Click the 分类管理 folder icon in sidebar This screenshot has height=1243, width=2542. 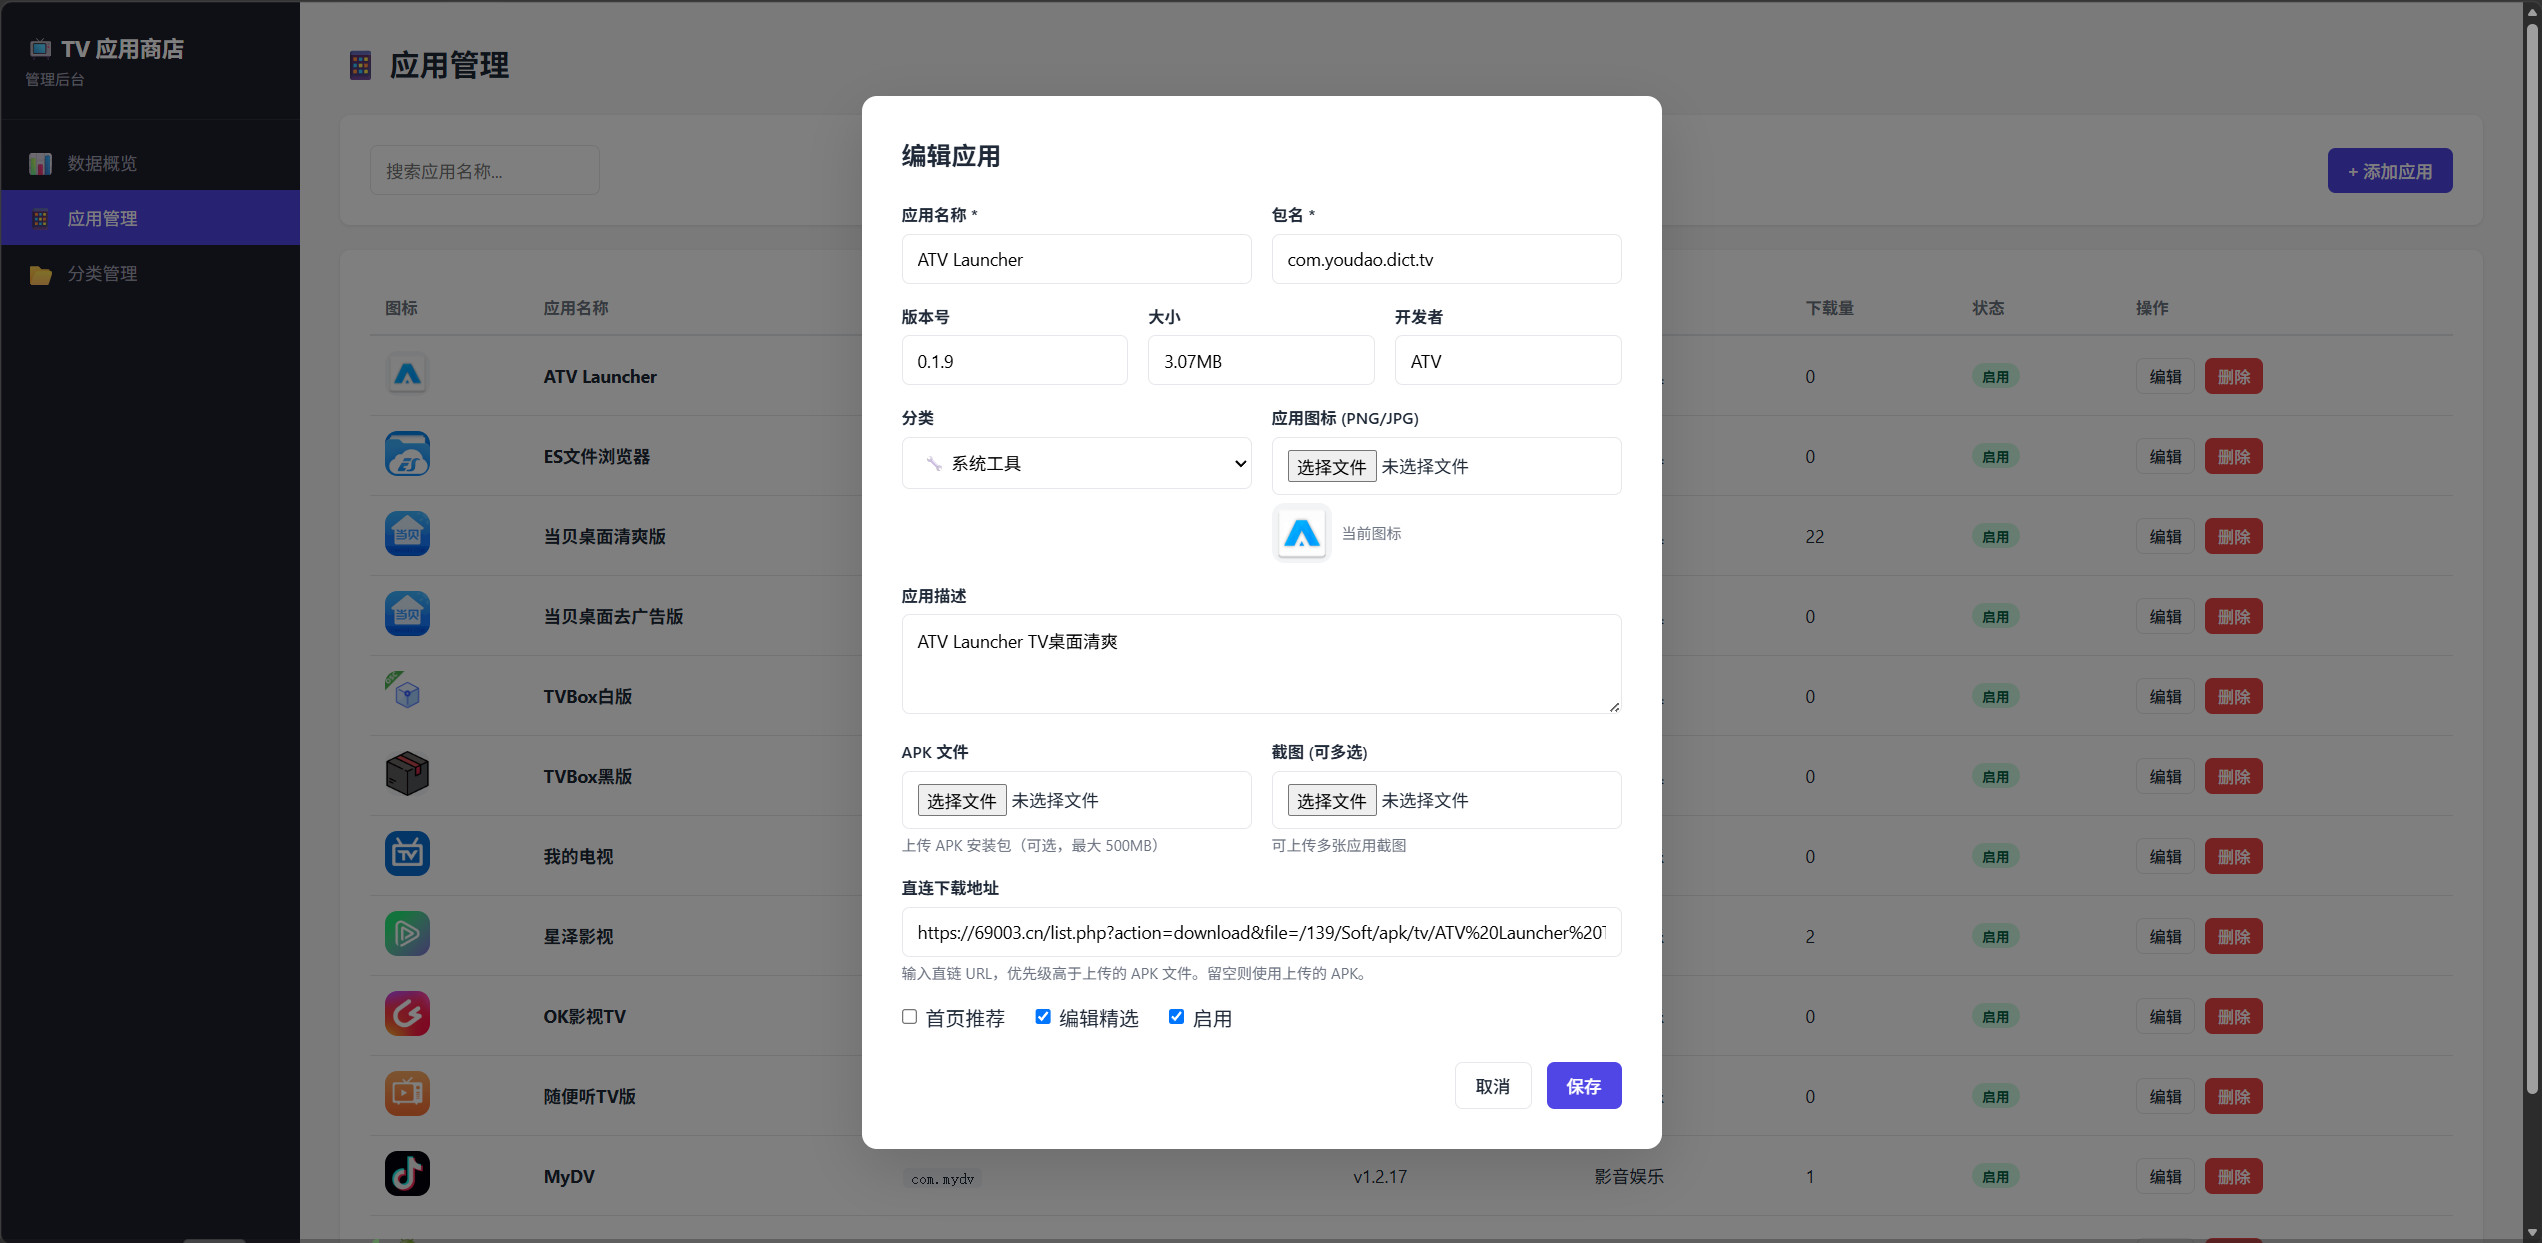click(x=40, y=274)
